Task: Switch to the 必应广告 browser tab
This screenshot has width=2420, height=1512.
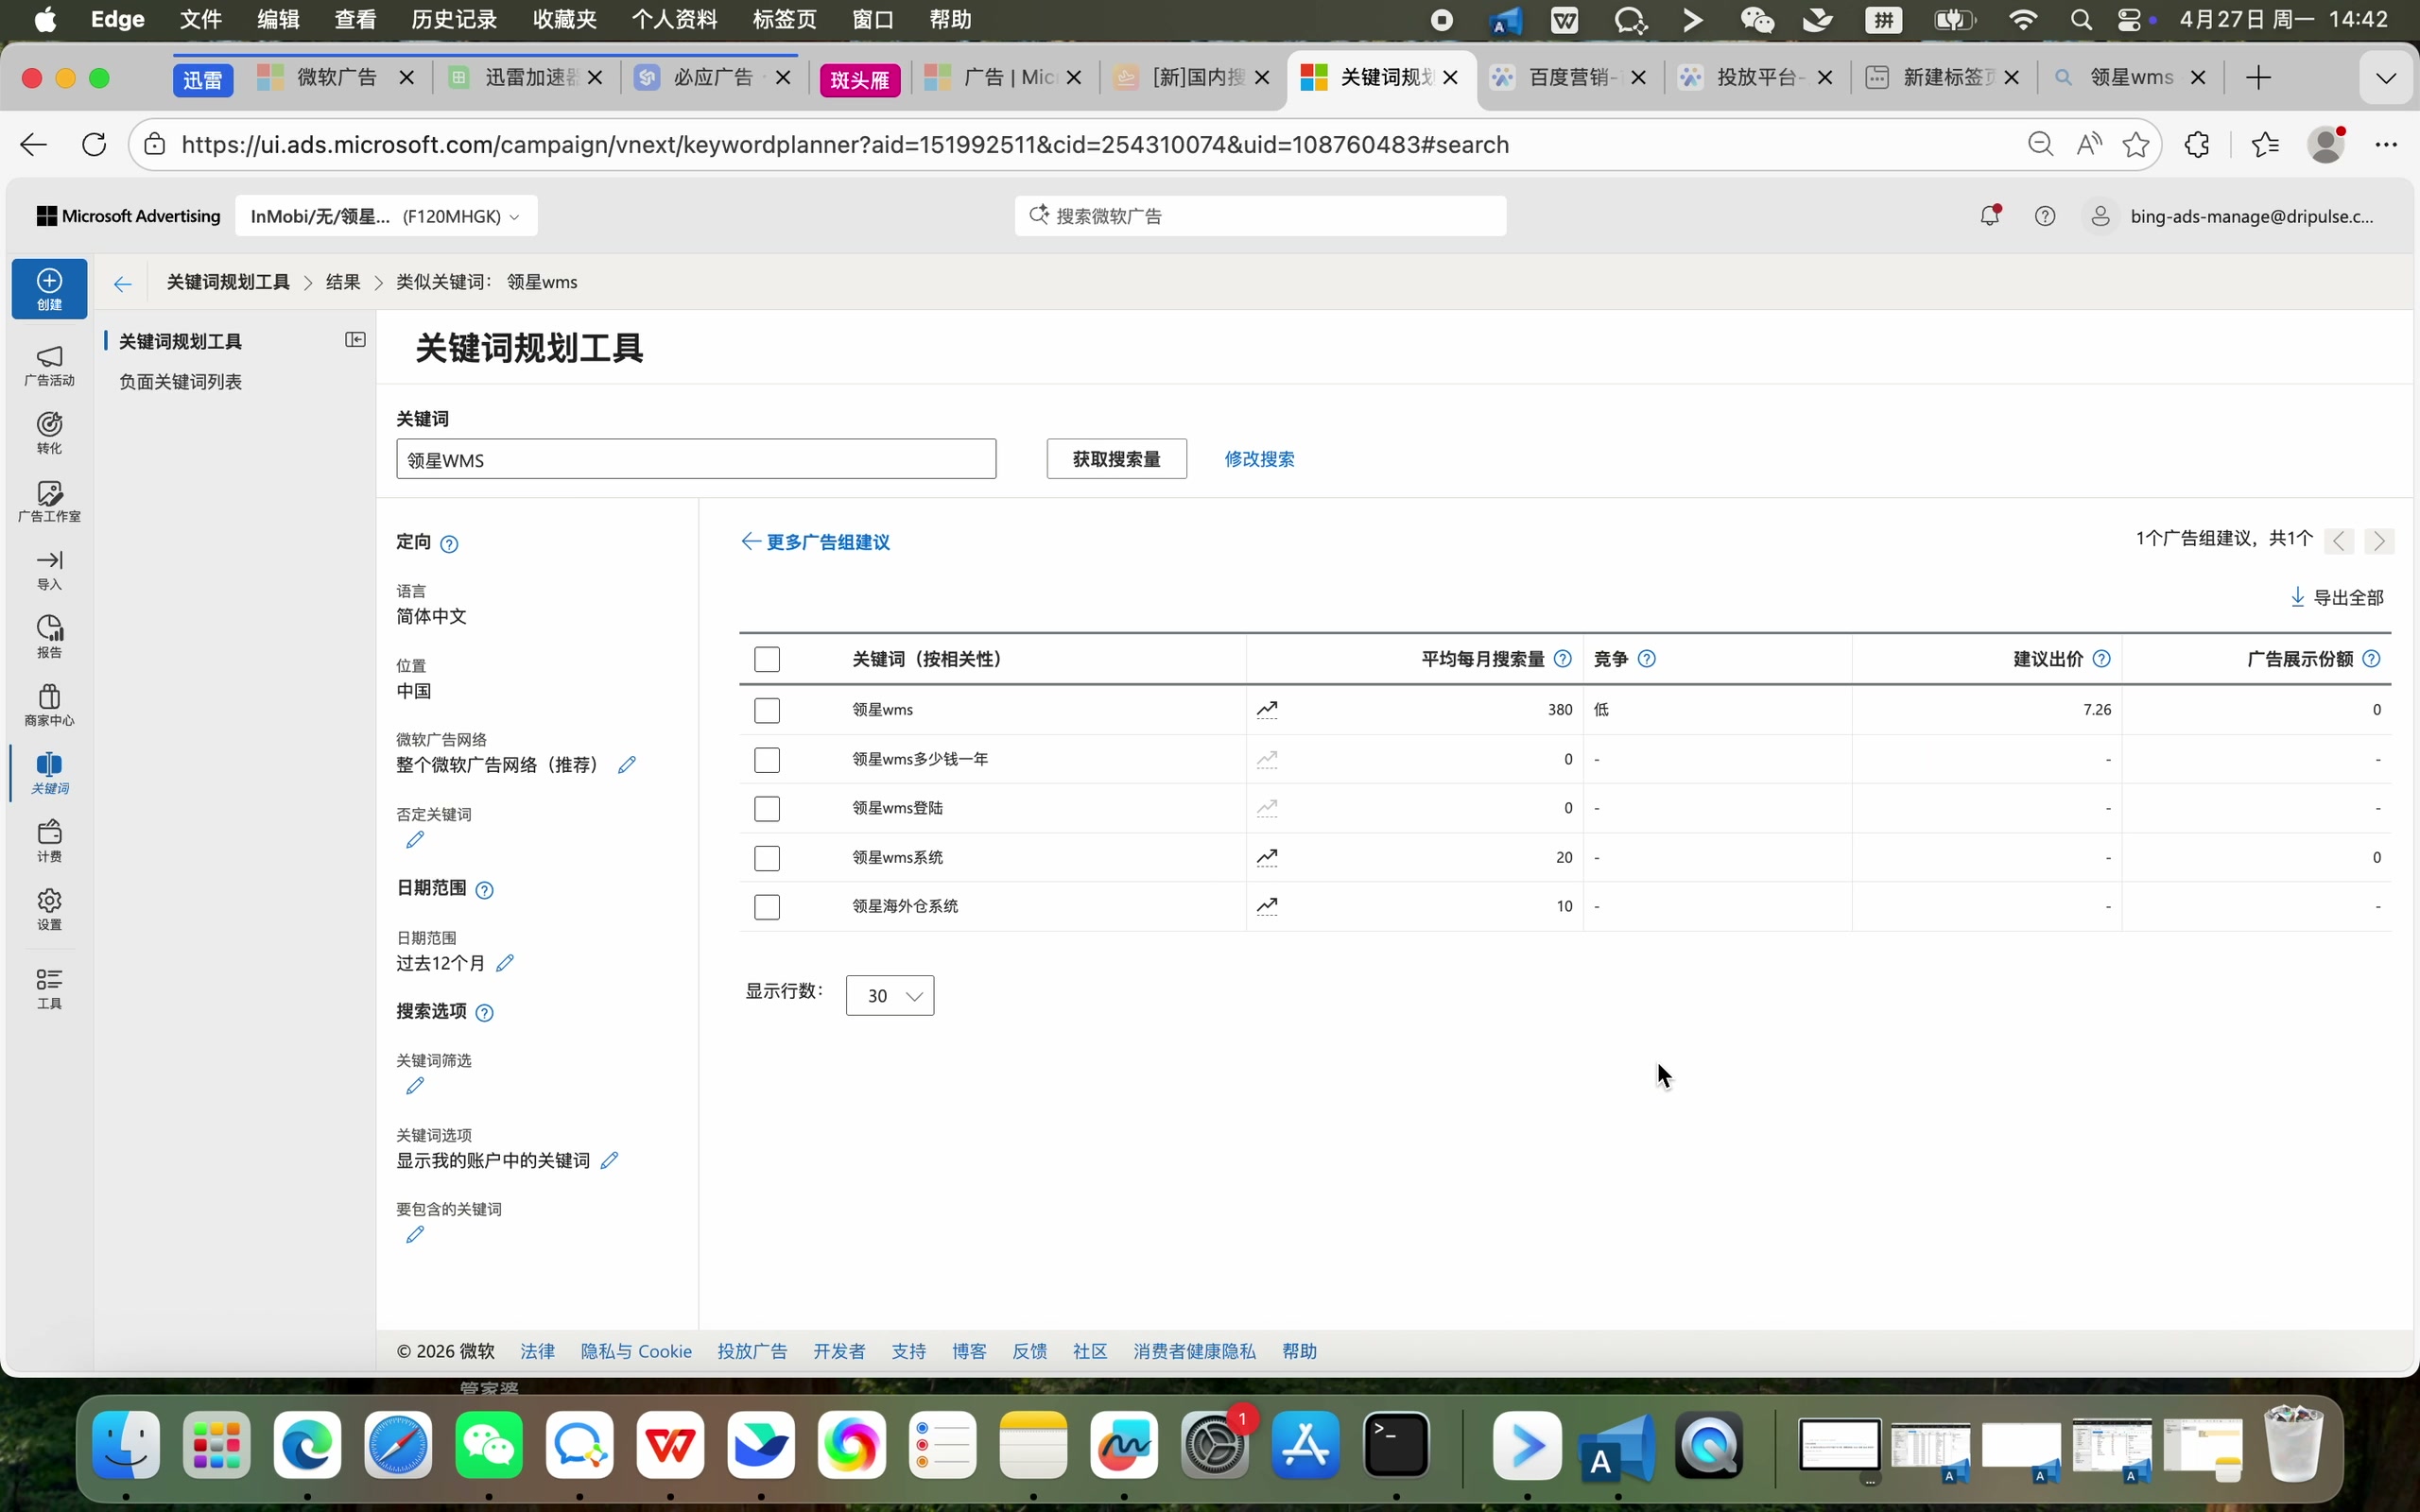Action: pyautogui.click(x=713, y=78)
